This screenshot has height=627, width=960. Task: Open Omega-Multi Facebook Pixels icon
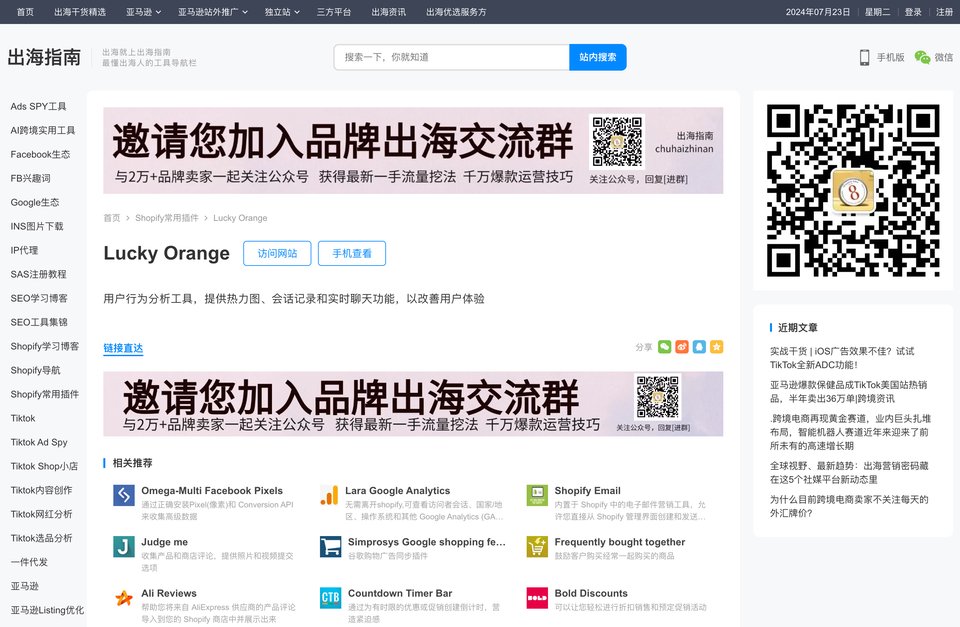[124, 495]
